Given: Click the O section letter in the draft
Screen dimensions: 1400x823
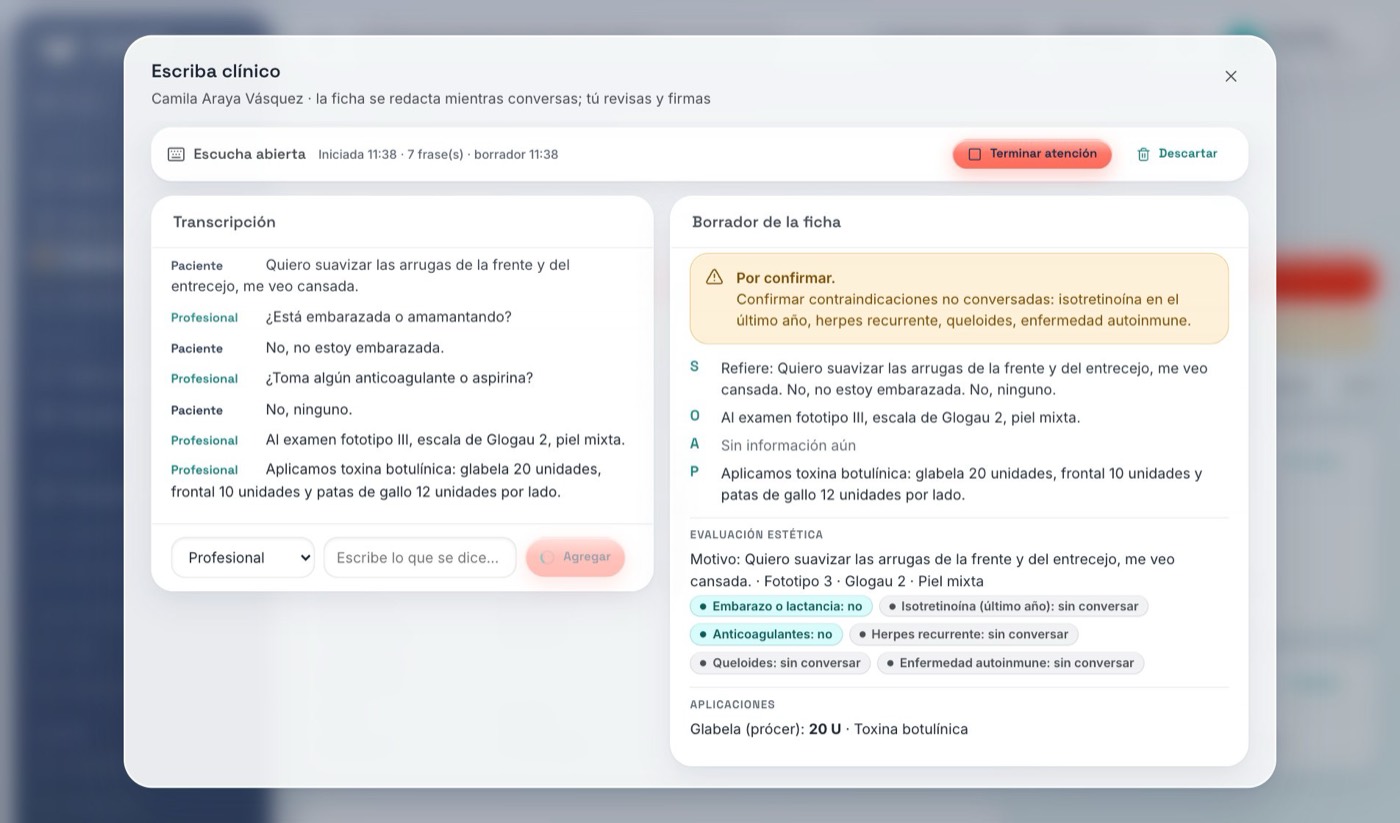Looking at the screenshot, I should [695, 416].
